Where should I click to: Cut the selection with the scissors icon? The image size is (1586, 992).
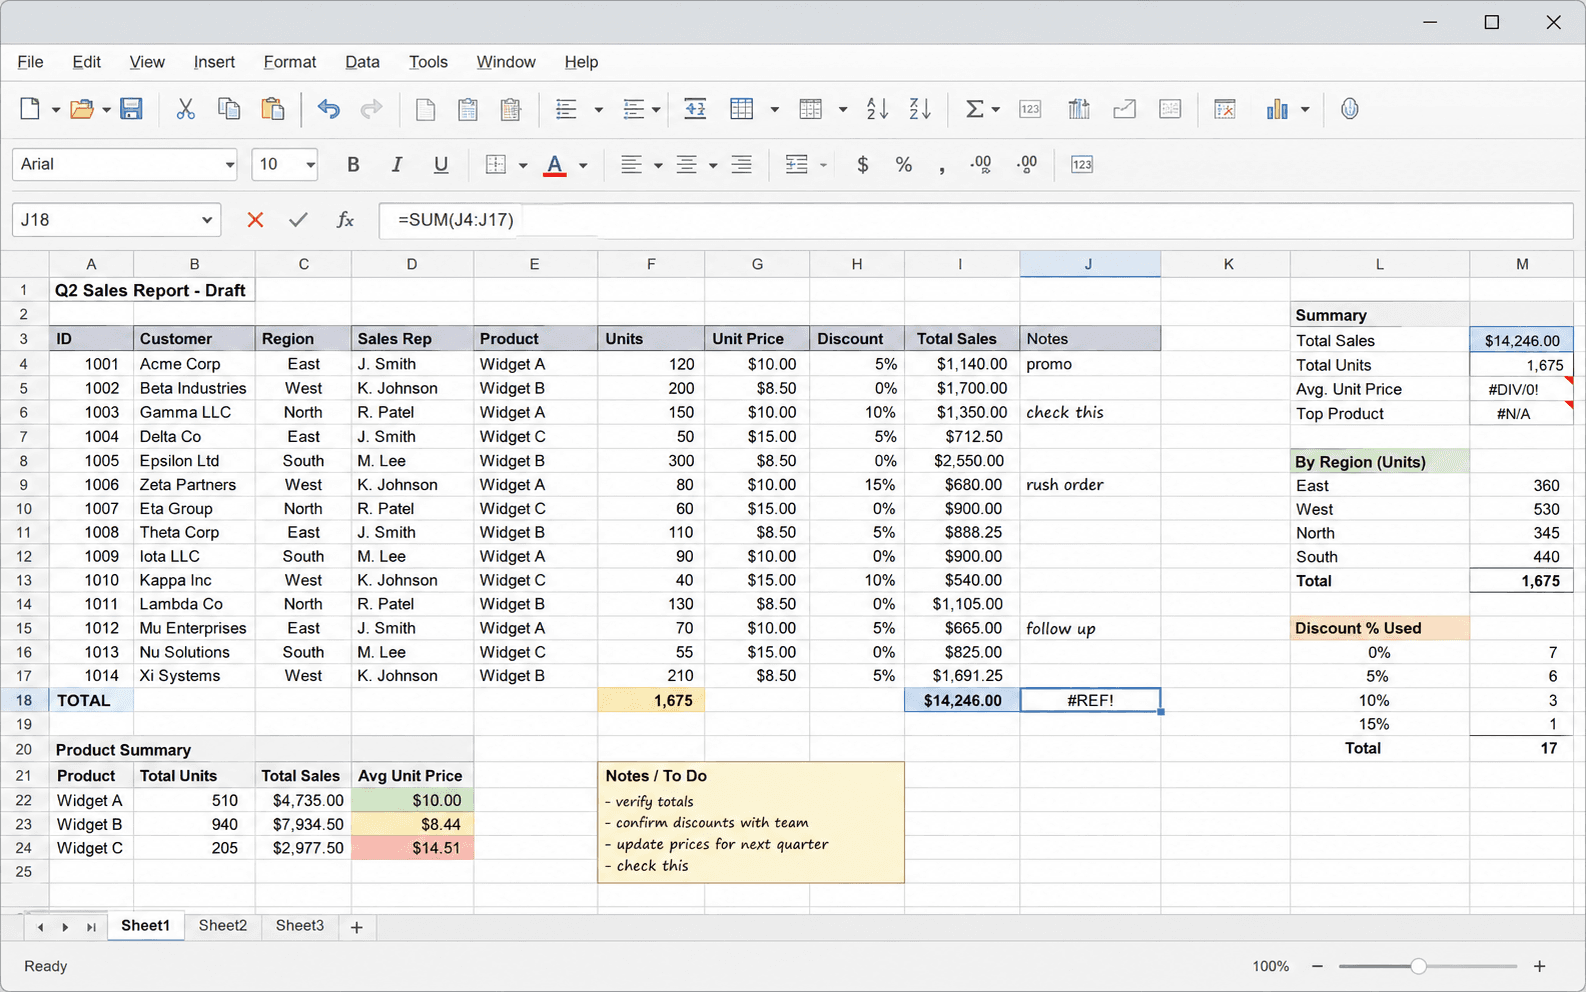point(185,109)
